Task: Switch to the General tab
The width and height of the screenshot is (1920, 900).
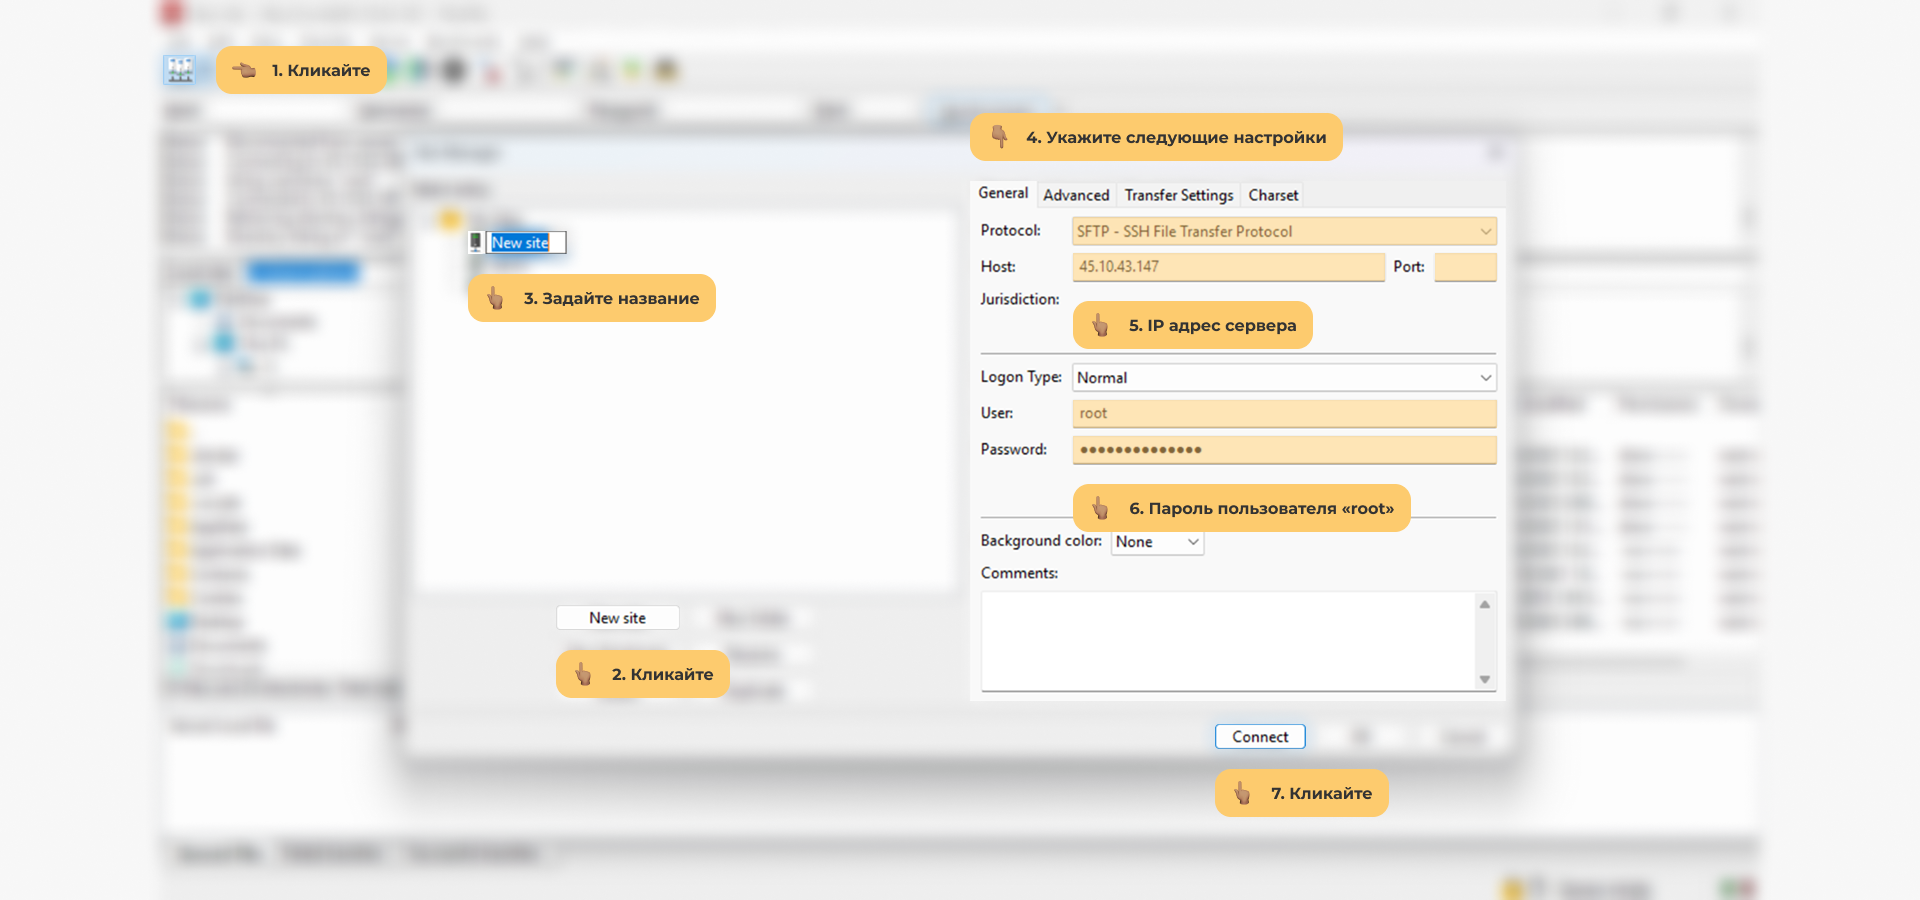Action: (1003, 194)
